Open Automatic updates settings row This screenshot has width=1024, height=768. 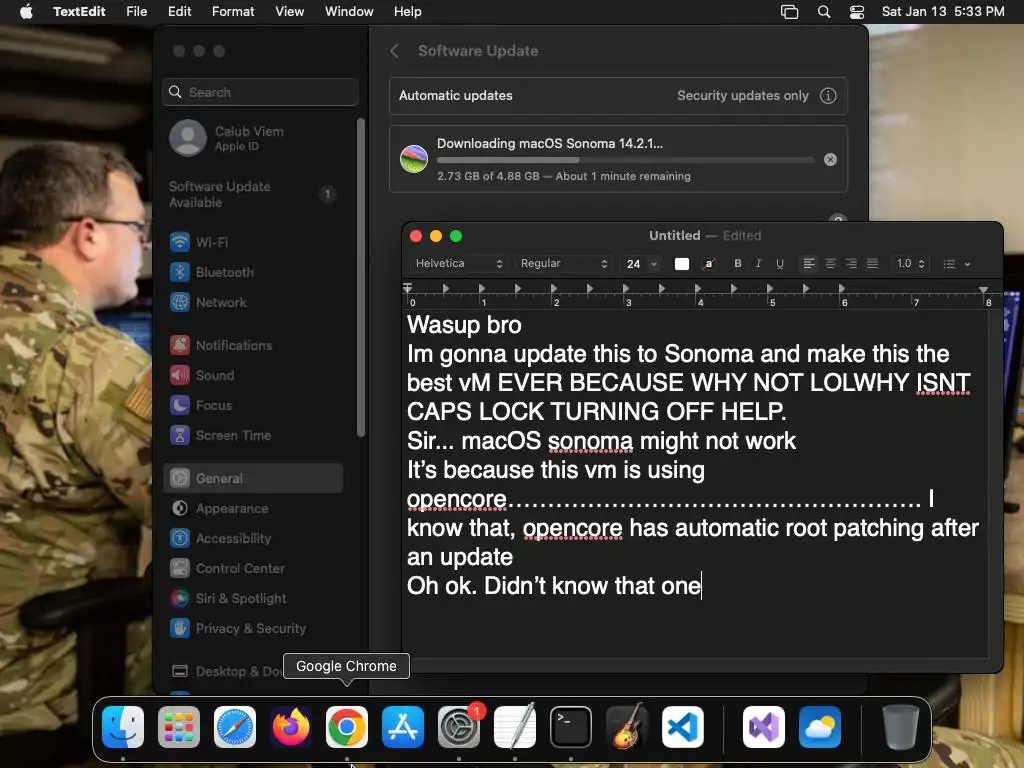pos(618,95)
